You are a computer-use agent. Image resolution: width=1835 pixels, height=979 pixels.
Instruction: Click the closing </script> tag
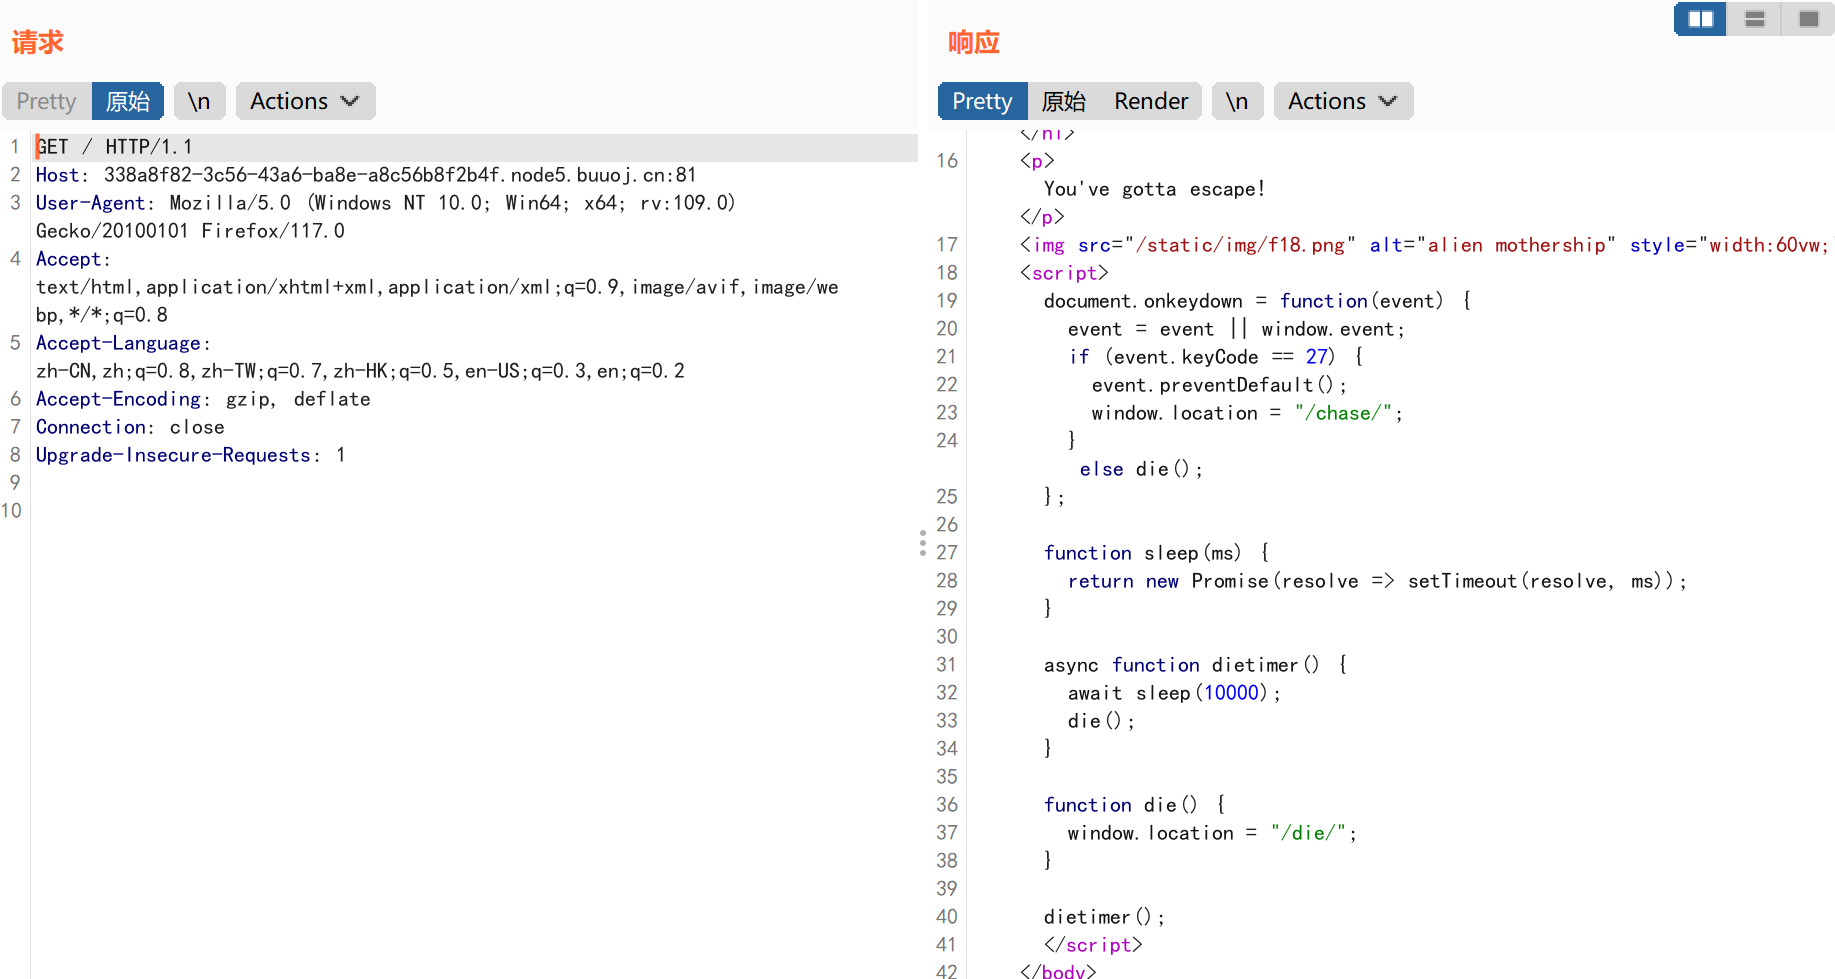1093,945
